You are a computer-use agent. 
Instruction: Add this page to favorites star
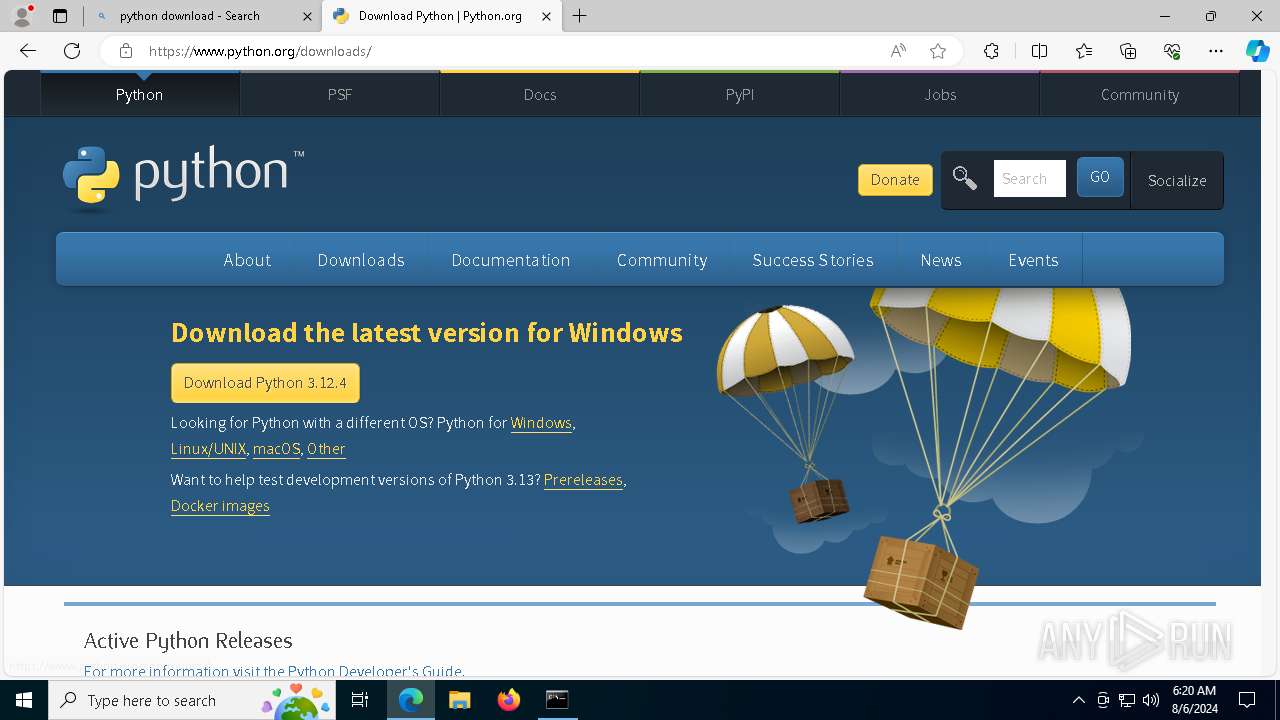[x=938, y=51]
